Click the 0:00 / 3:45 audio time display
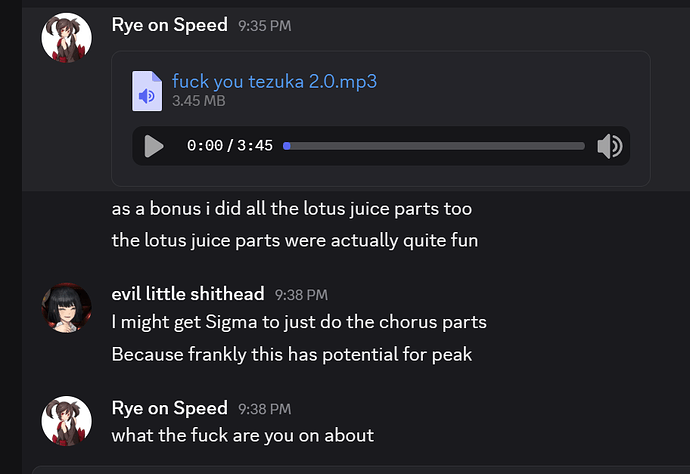690x474 pixels. tap(230, 146)
